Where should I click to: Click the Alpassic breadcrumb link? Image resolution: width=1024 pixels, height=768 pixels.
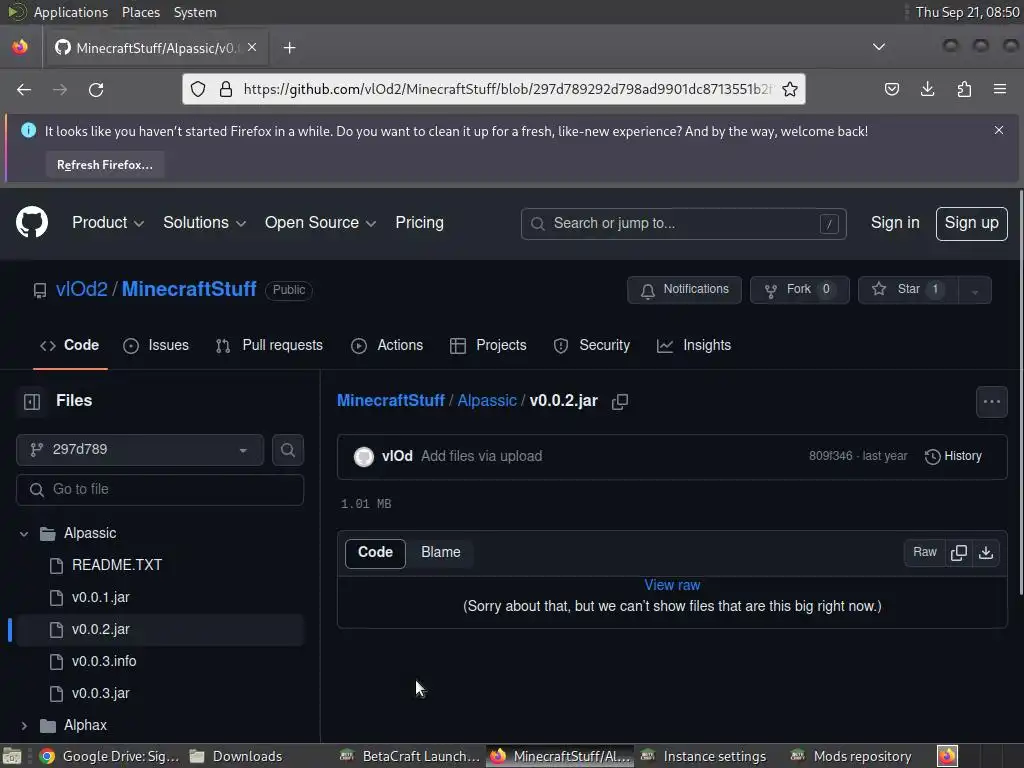pos(487,400)
